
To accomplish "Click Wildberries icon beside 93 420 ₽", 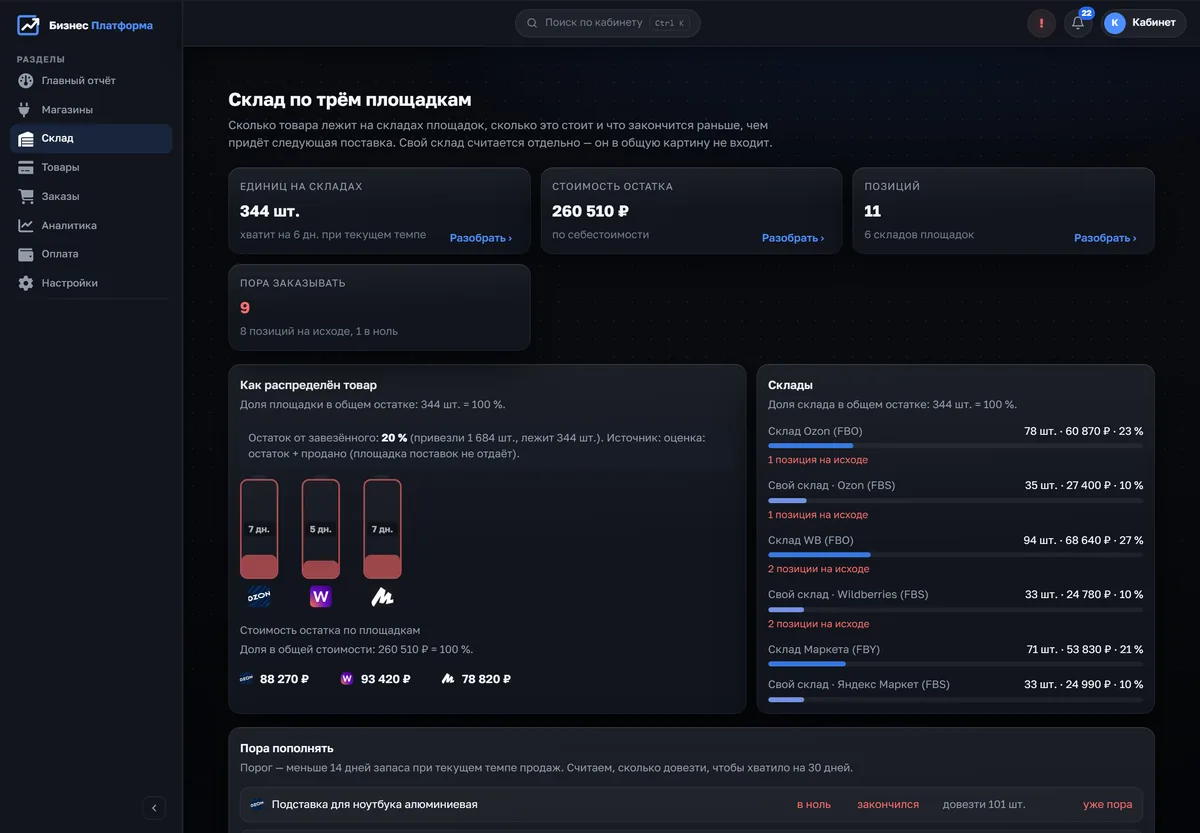I will click(x=347, y=679).
